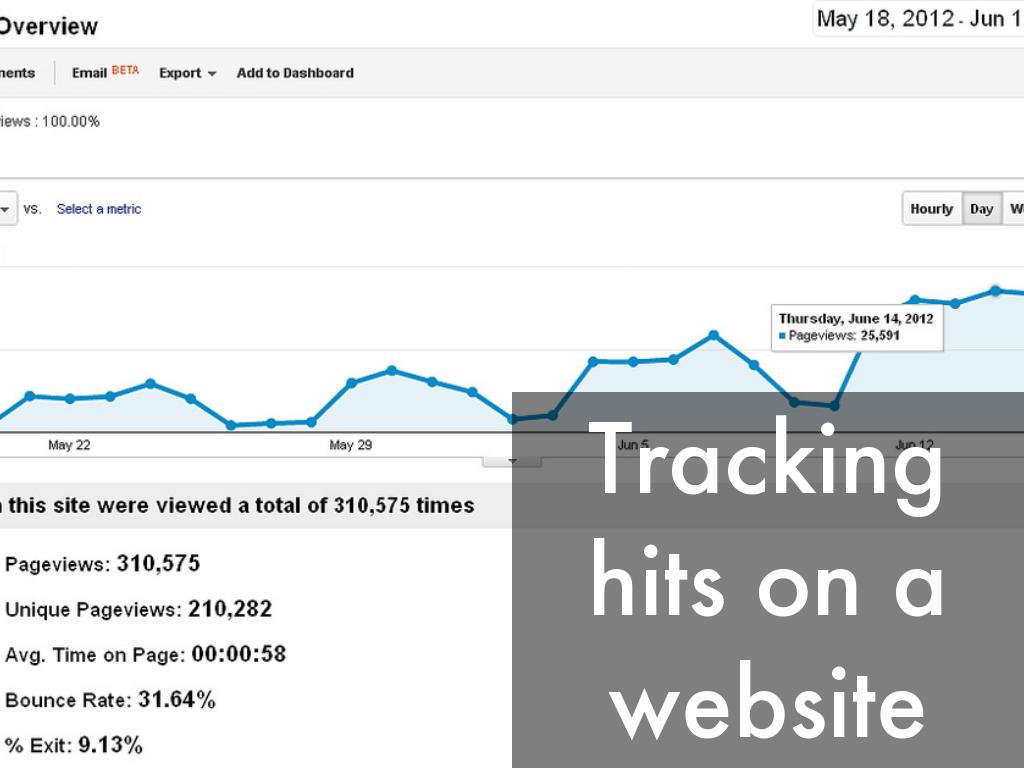Click the 'Tracking hits on a website' caption
The image size is (1024, 768).
767,580
